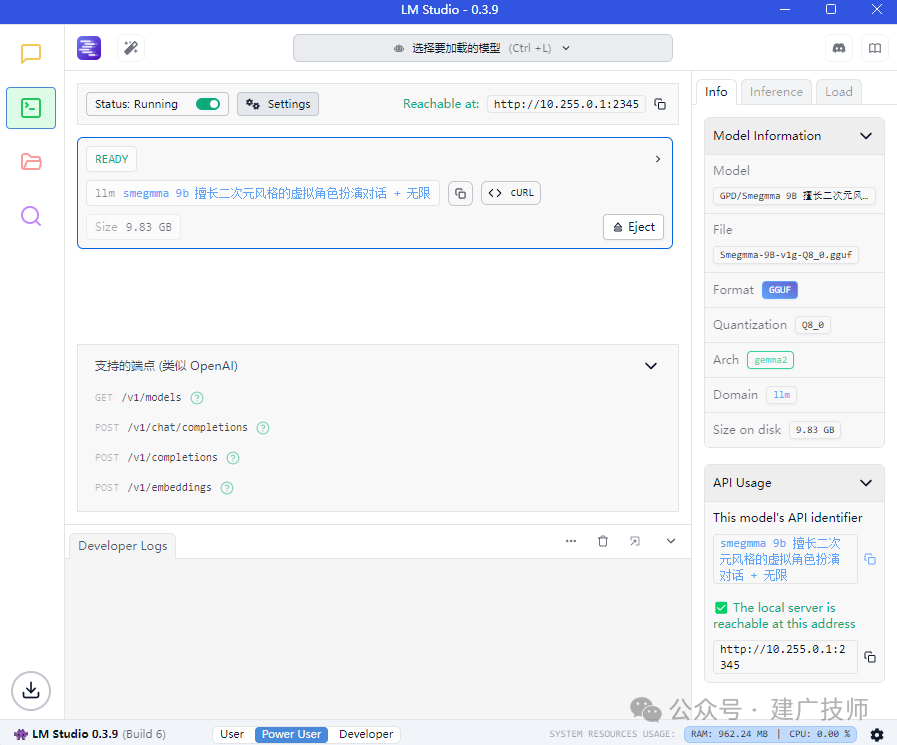
Task: Click the magic wand icon
Action: (x=131, y=48)
